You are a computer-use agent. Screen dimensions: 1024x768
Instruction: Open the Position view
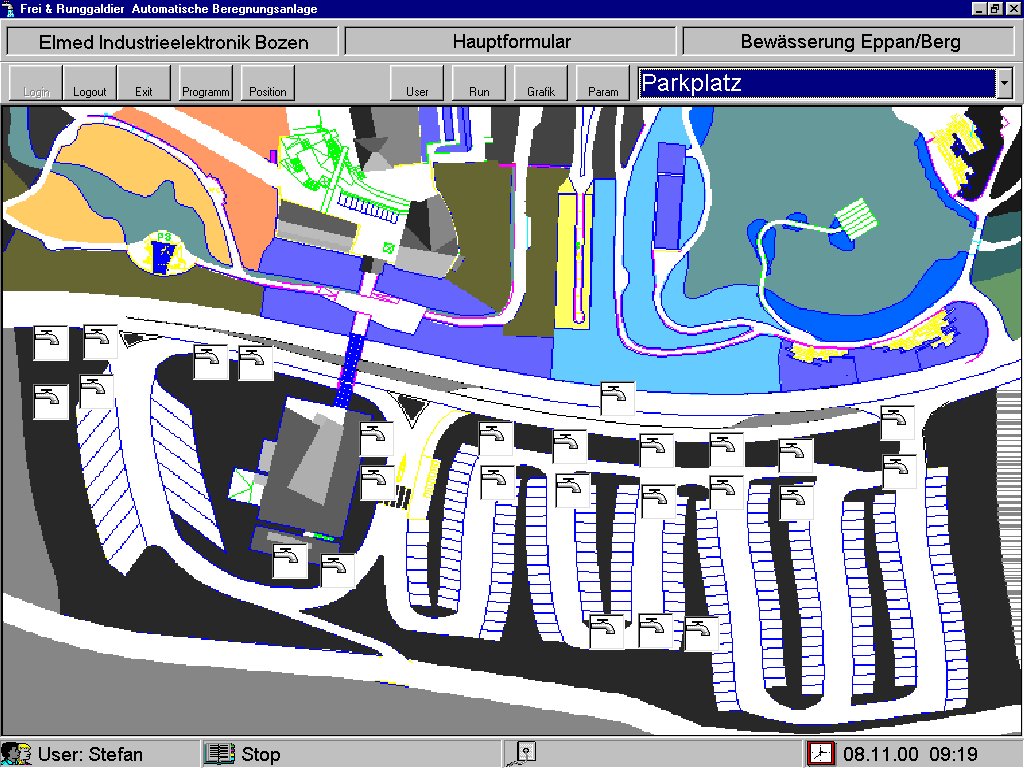click(268, 83)
